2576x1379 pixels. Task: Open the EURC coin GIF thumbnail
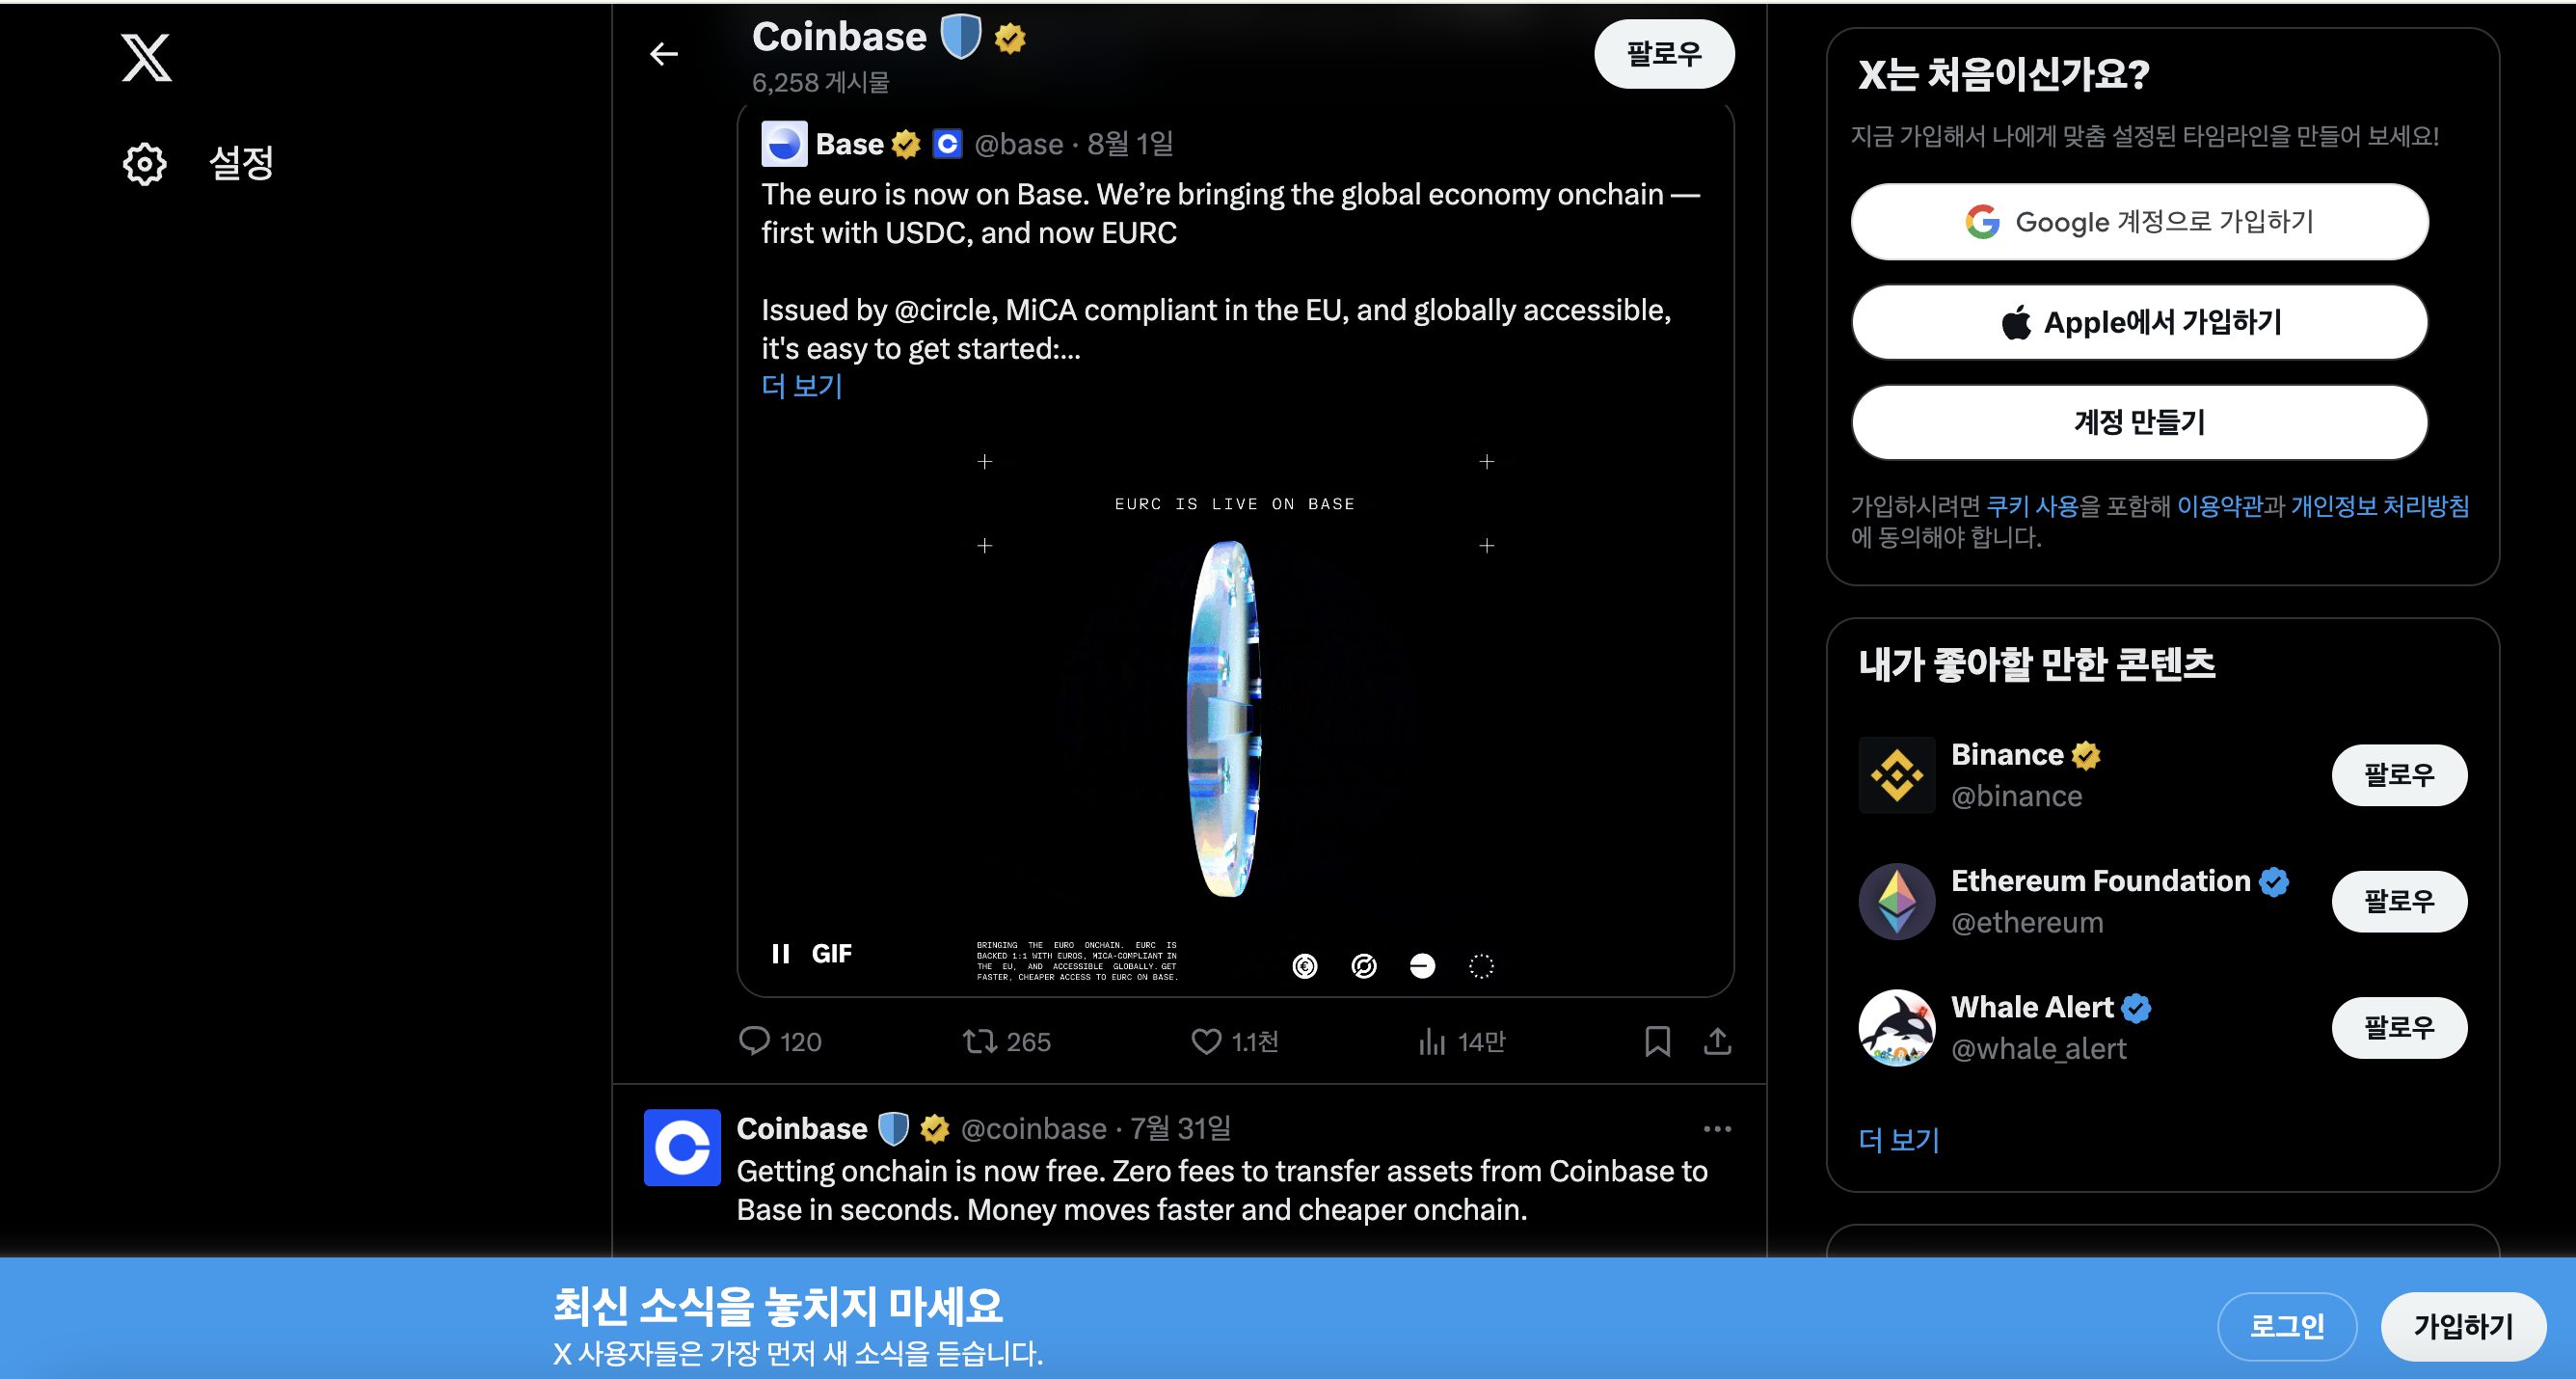[1235, 710]
